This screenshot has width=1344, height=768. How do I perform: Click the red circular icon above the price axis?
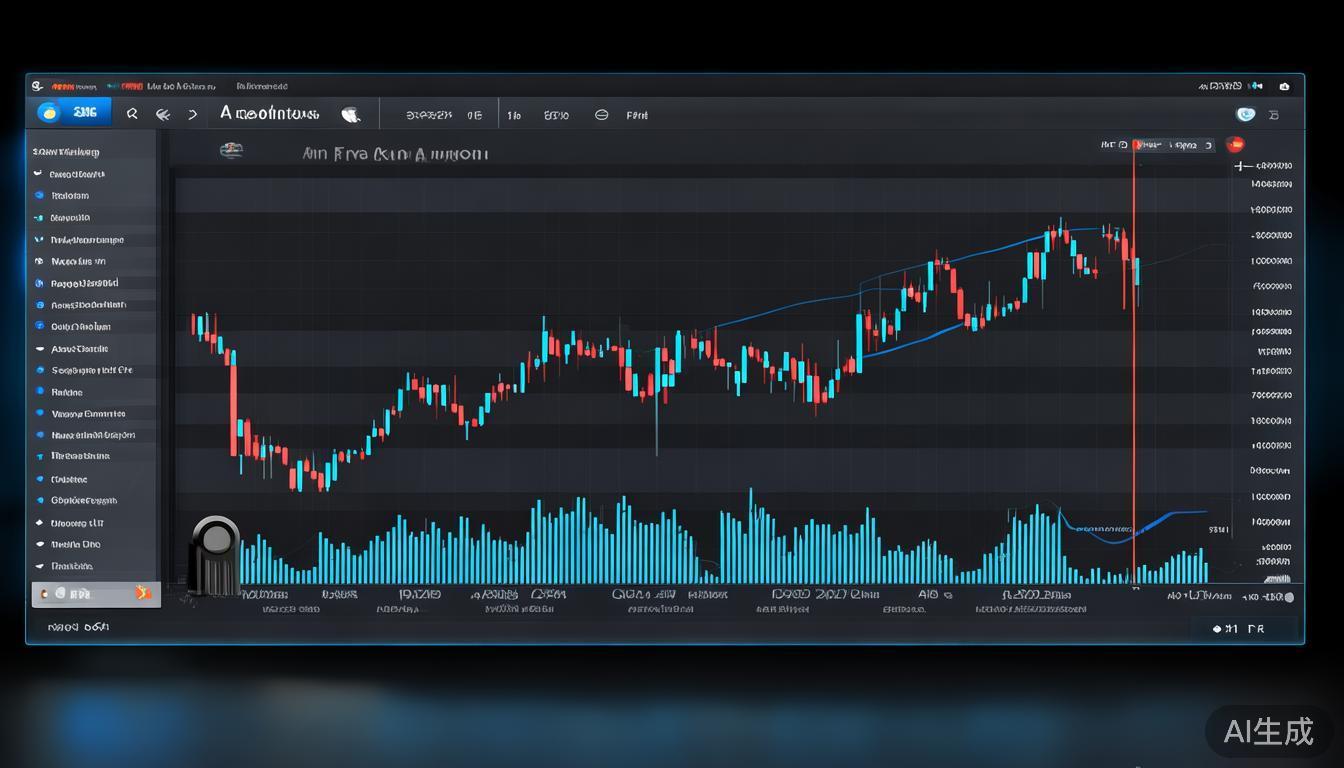point(1235,145)
